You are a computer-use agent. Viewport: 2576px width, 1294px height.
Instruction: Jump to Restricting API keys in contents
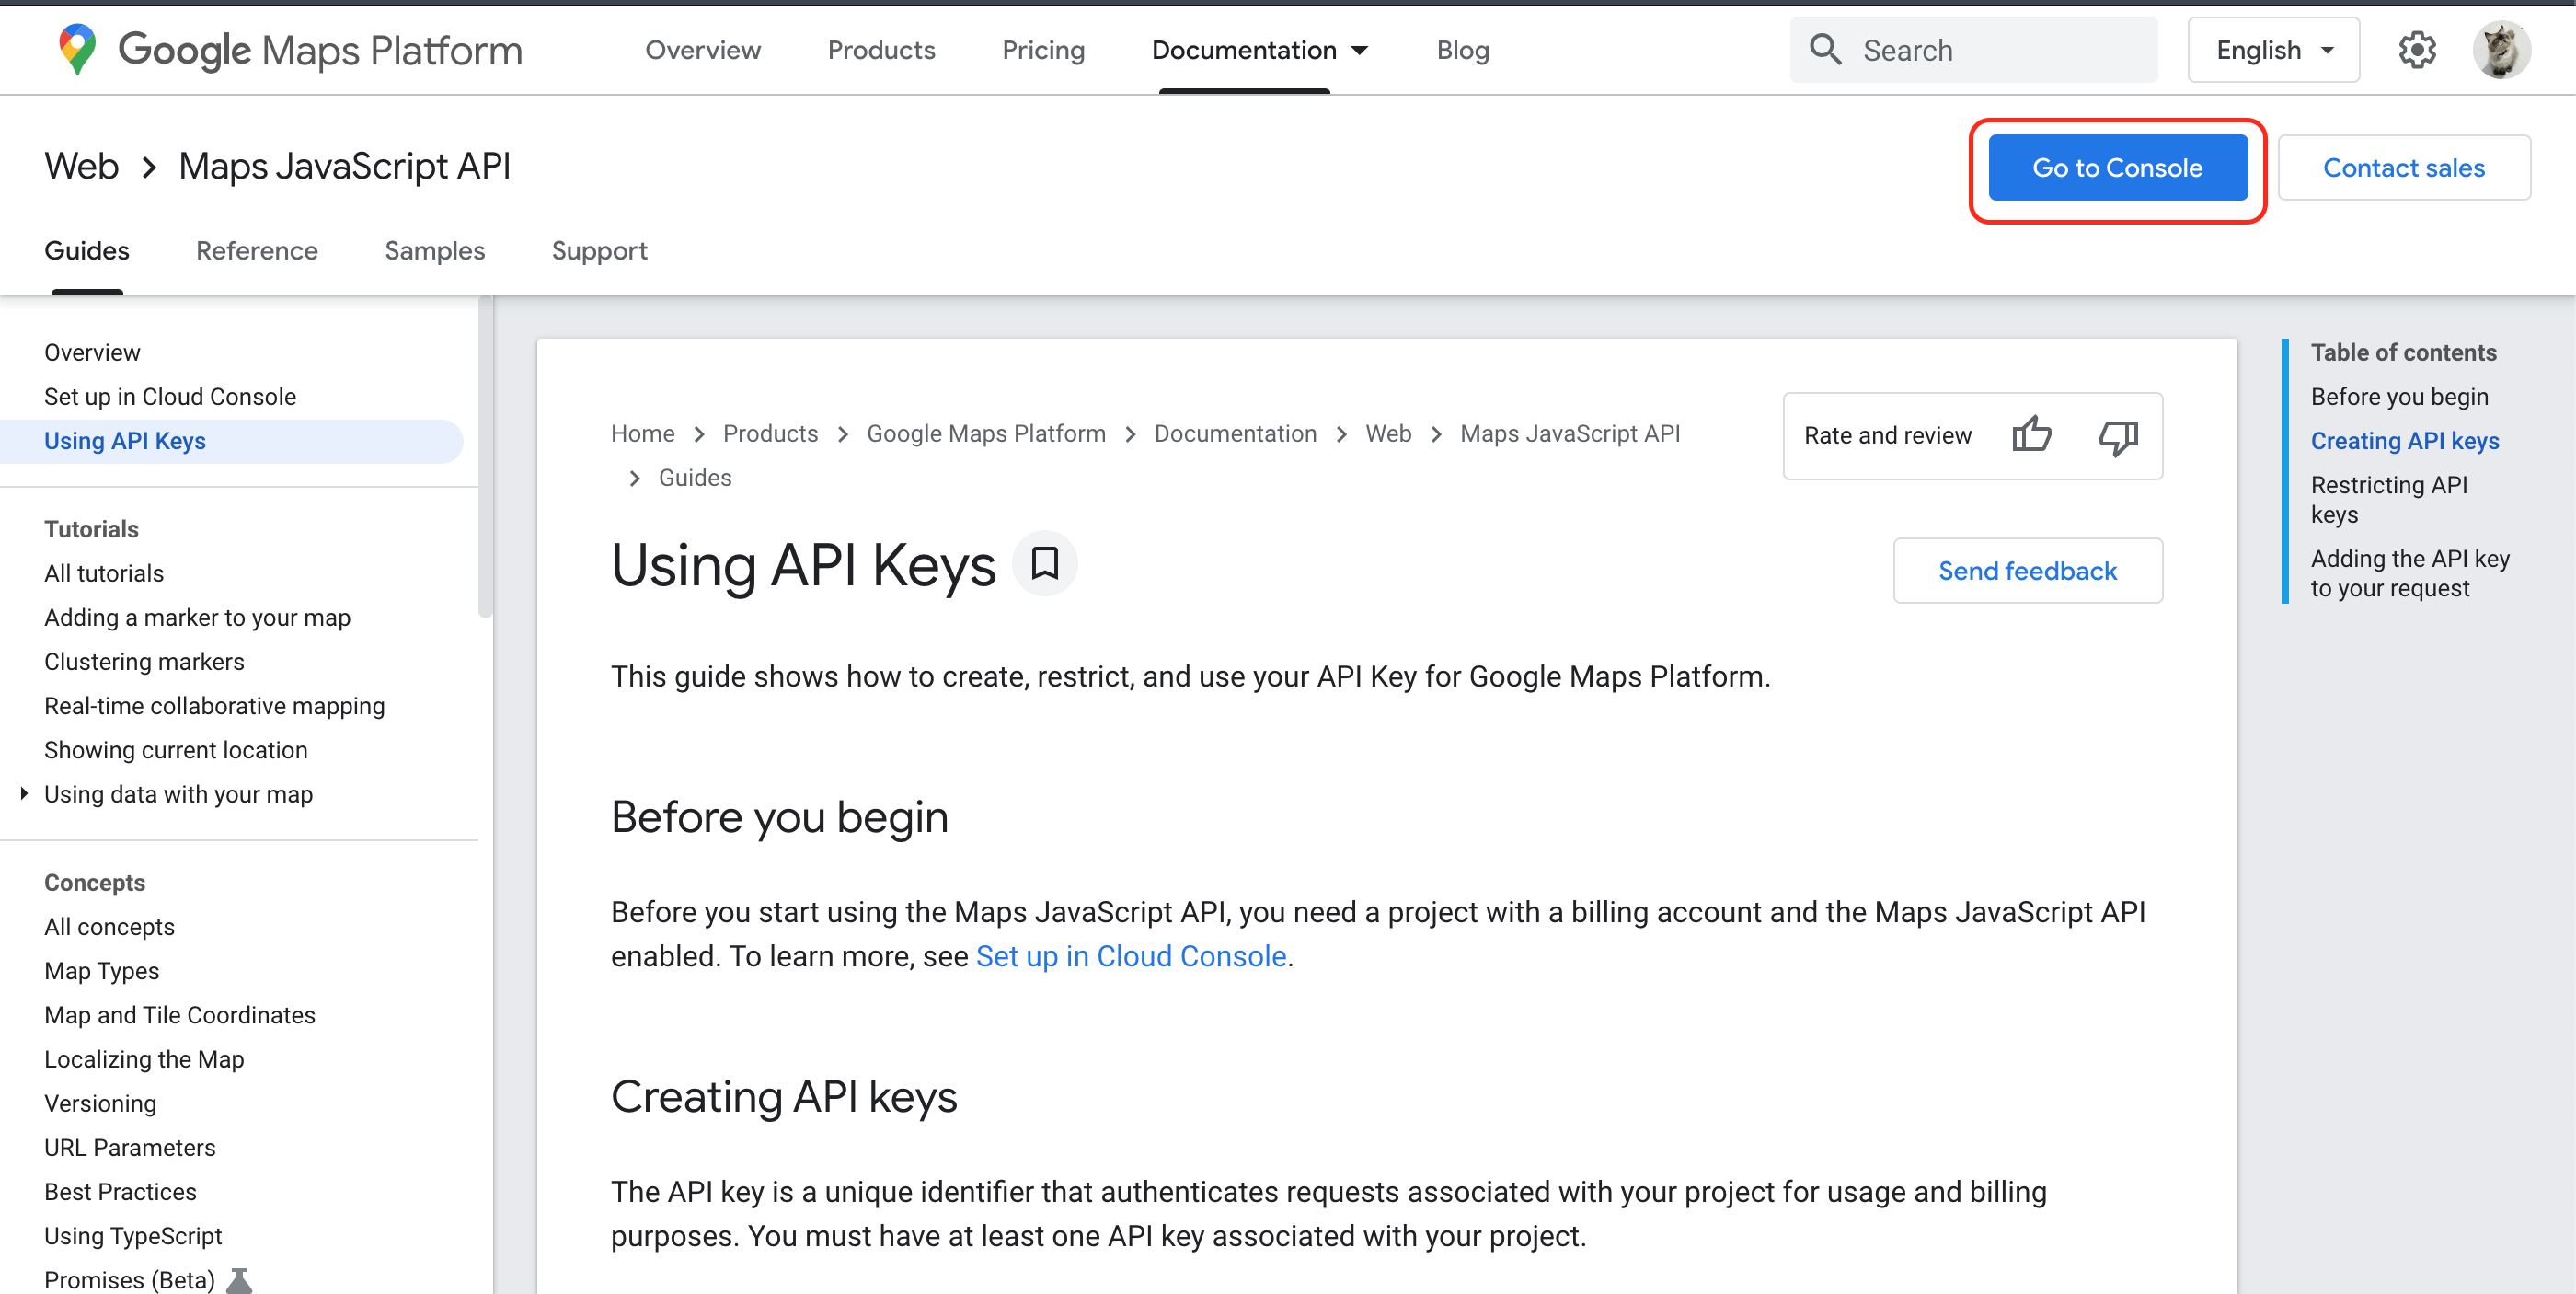point(2388,499)
